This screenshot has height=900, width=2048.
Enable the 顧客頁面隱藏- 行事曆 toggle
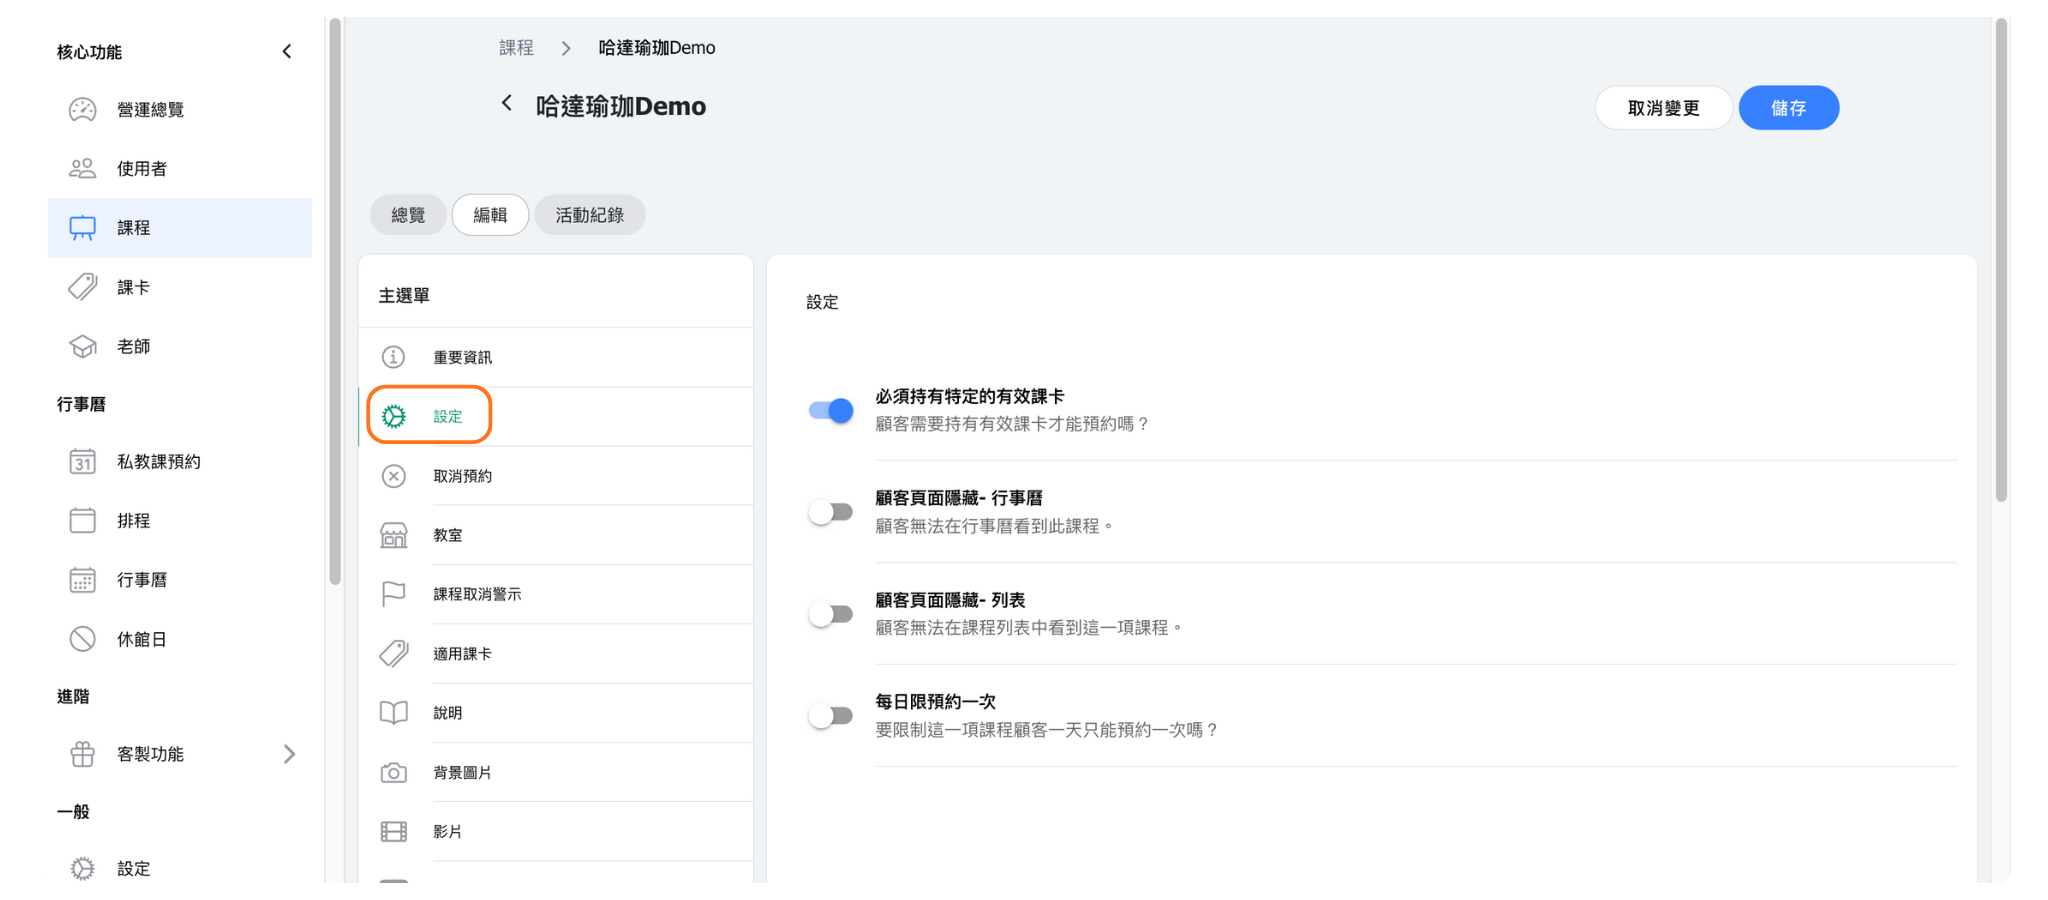coord(830,513)
